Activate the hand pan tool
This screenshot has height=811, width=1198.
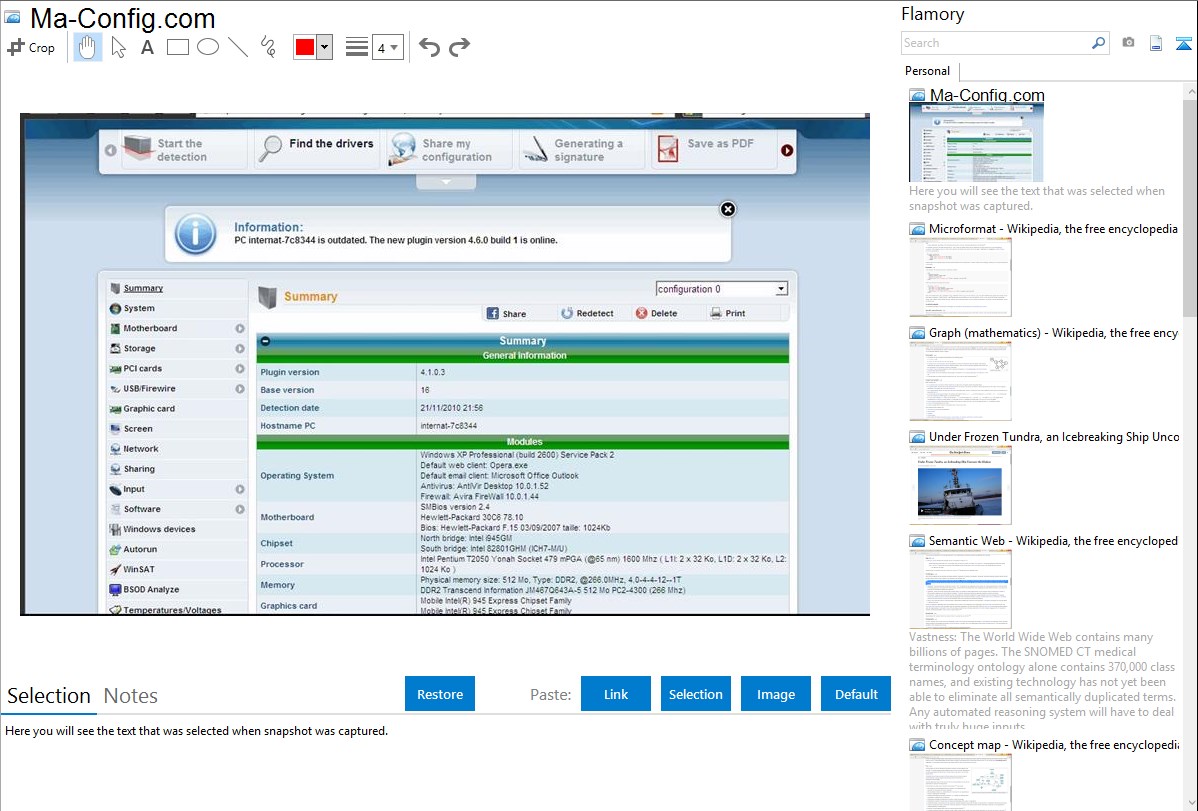tap(88, 47)
